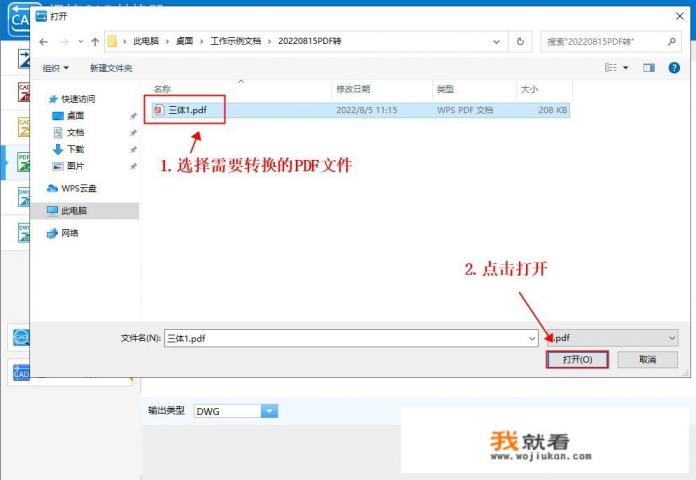This screenshot has width=696, height=480.
Task: Expand the file name history dropdown
Action: (532, 338)
